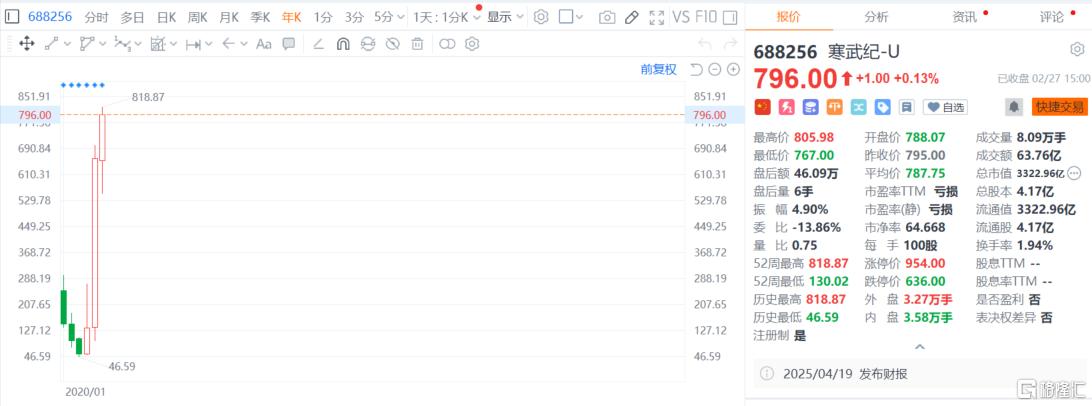The image size is (1092, 406).
Task: Expand range measure tool options
Action: click(208, 45)
